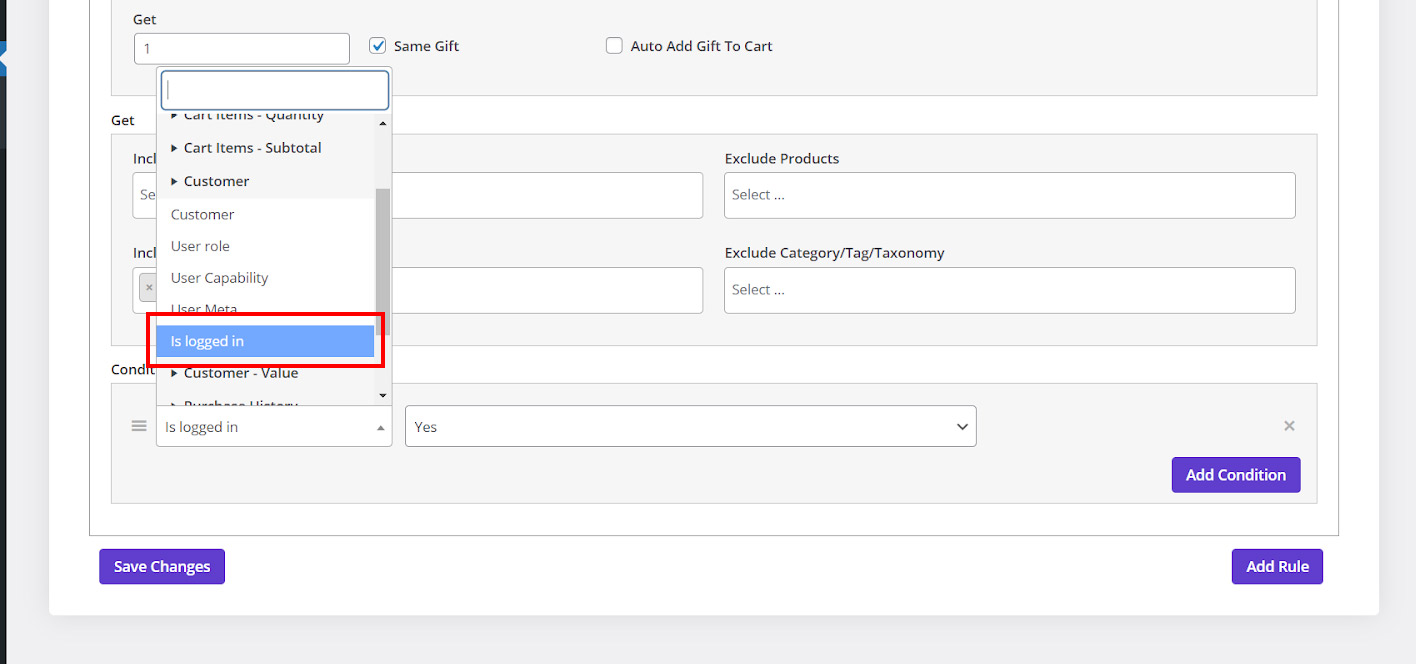Expand the Cart Items - Subtotal group
Image resolution: width=1416 pixels, height=664 pixels.
[252, 148]
